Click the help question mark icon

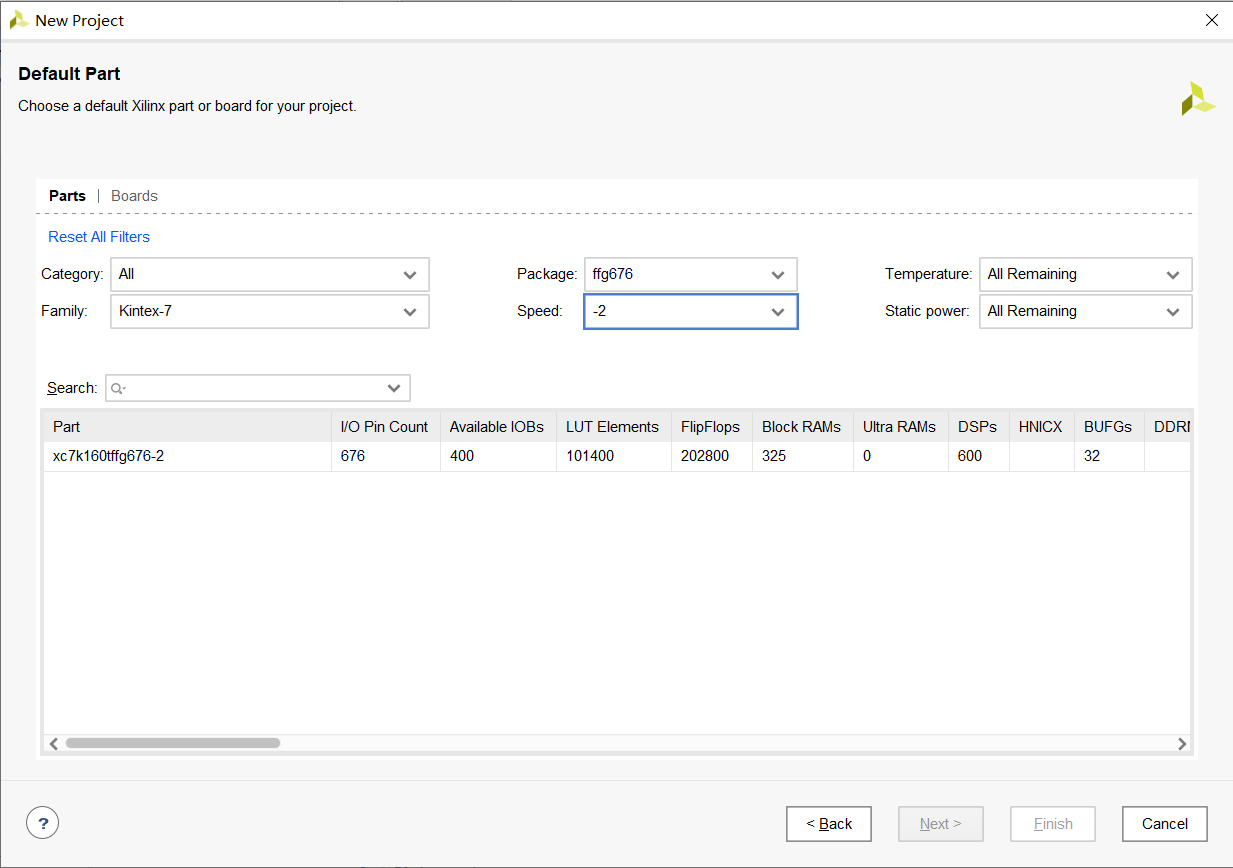pos(42,823)
